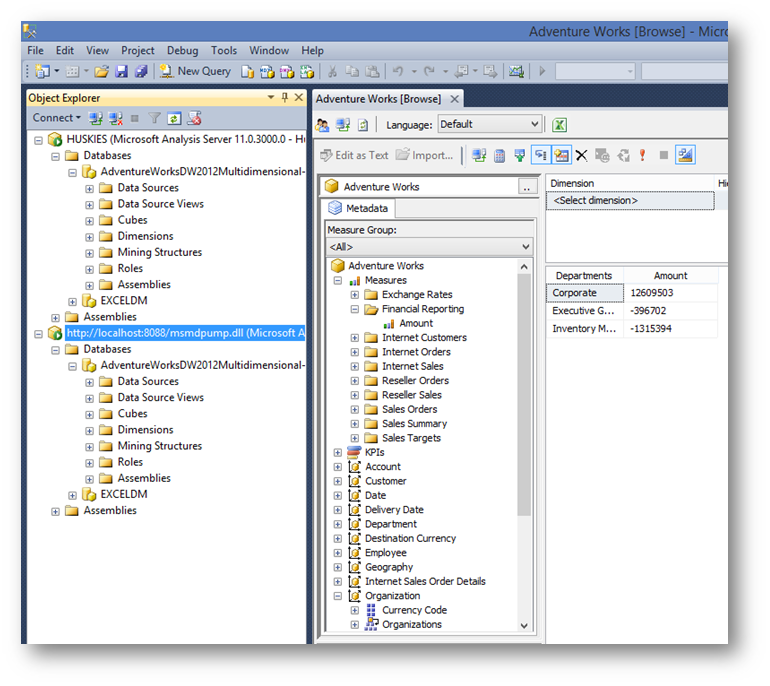This screenshot has width=770, height=686.
Task: Click the Delete X icon in query toolbar
Action: tap(581, 156)
